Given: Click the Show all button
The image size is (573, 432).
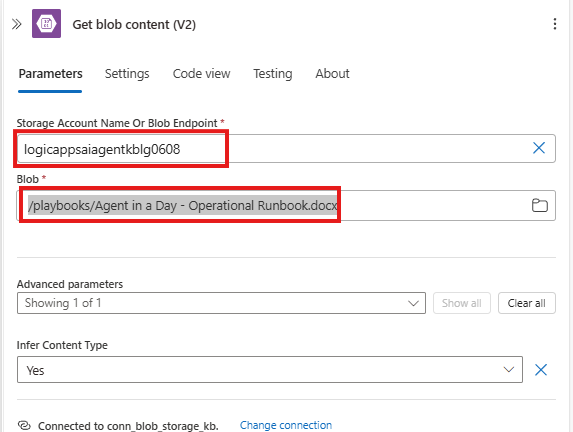Looking at the screenshot, I should coord(462,303).
